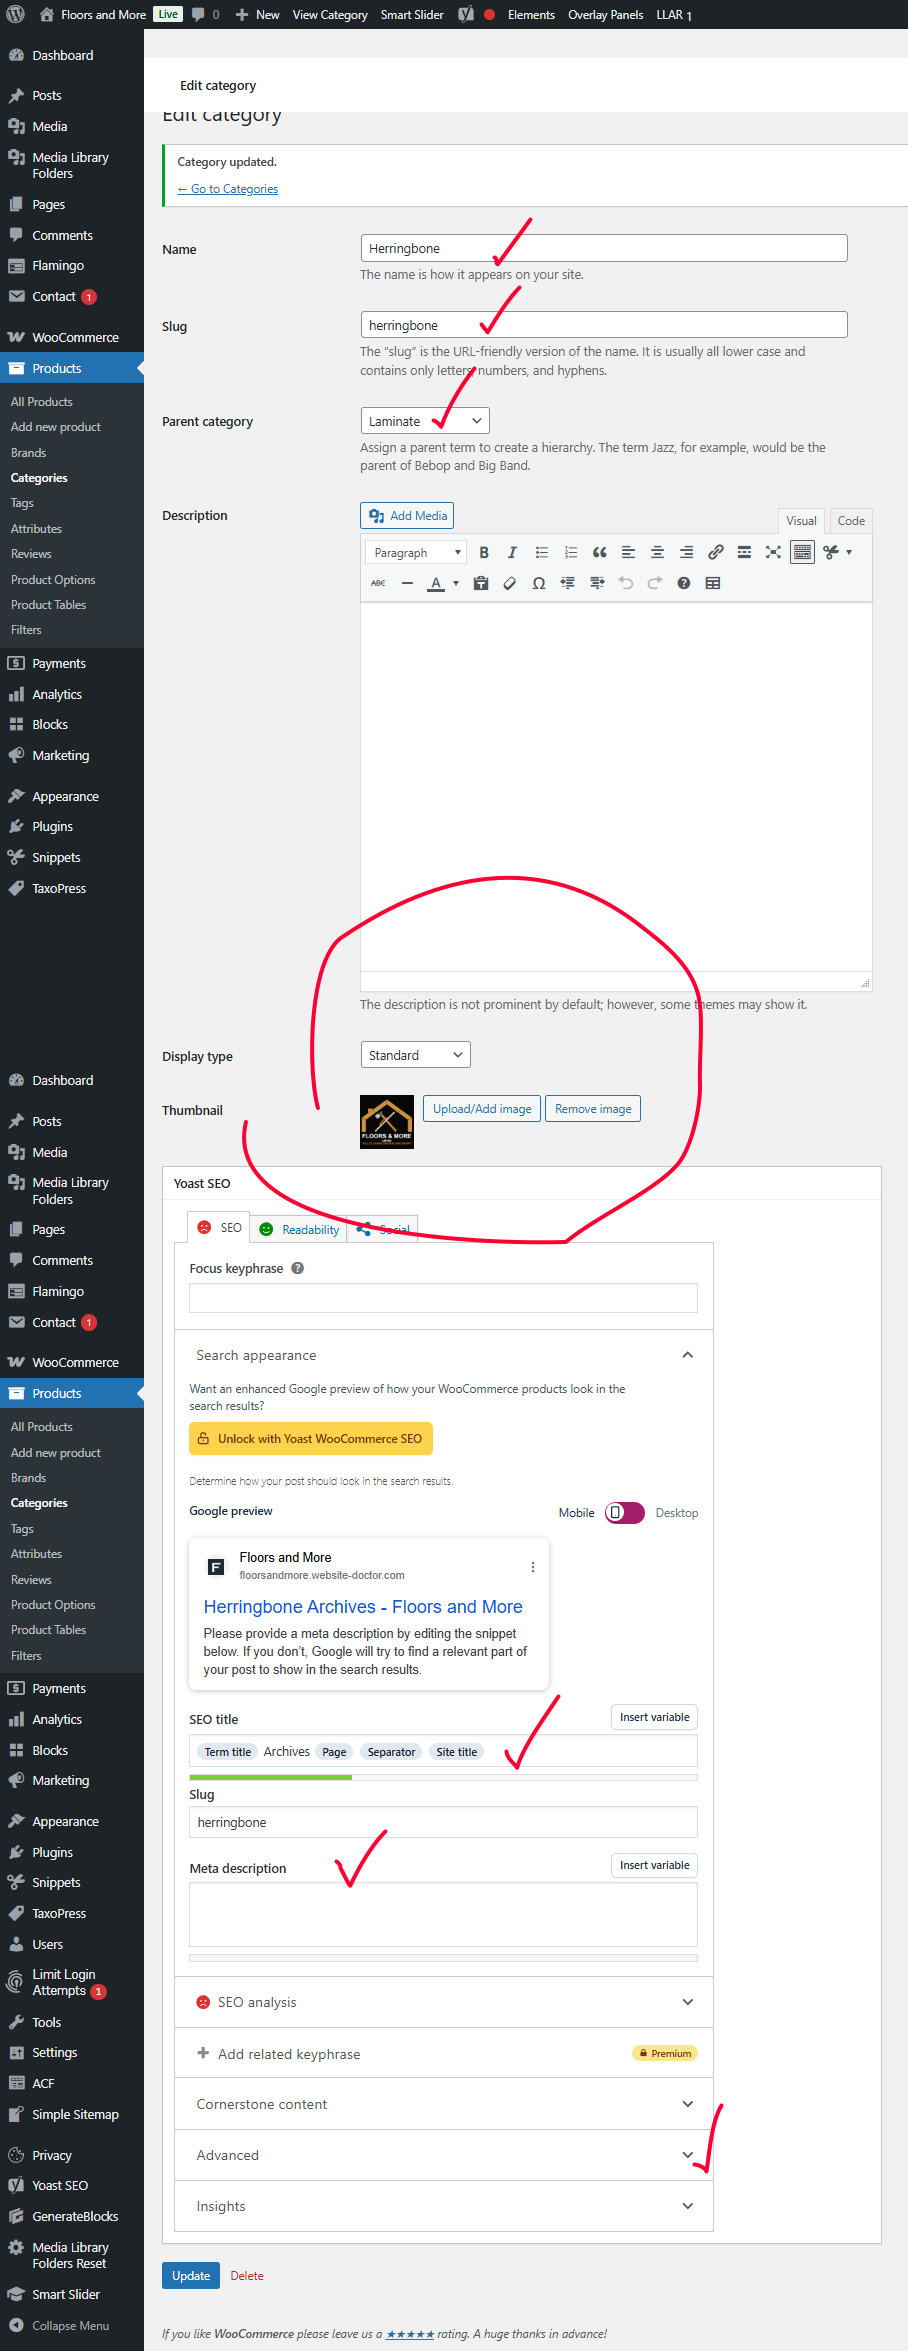Expand the Advanced section
Image resolution: width=908 pixels, height=2351 pixels.
[444, 2155]
